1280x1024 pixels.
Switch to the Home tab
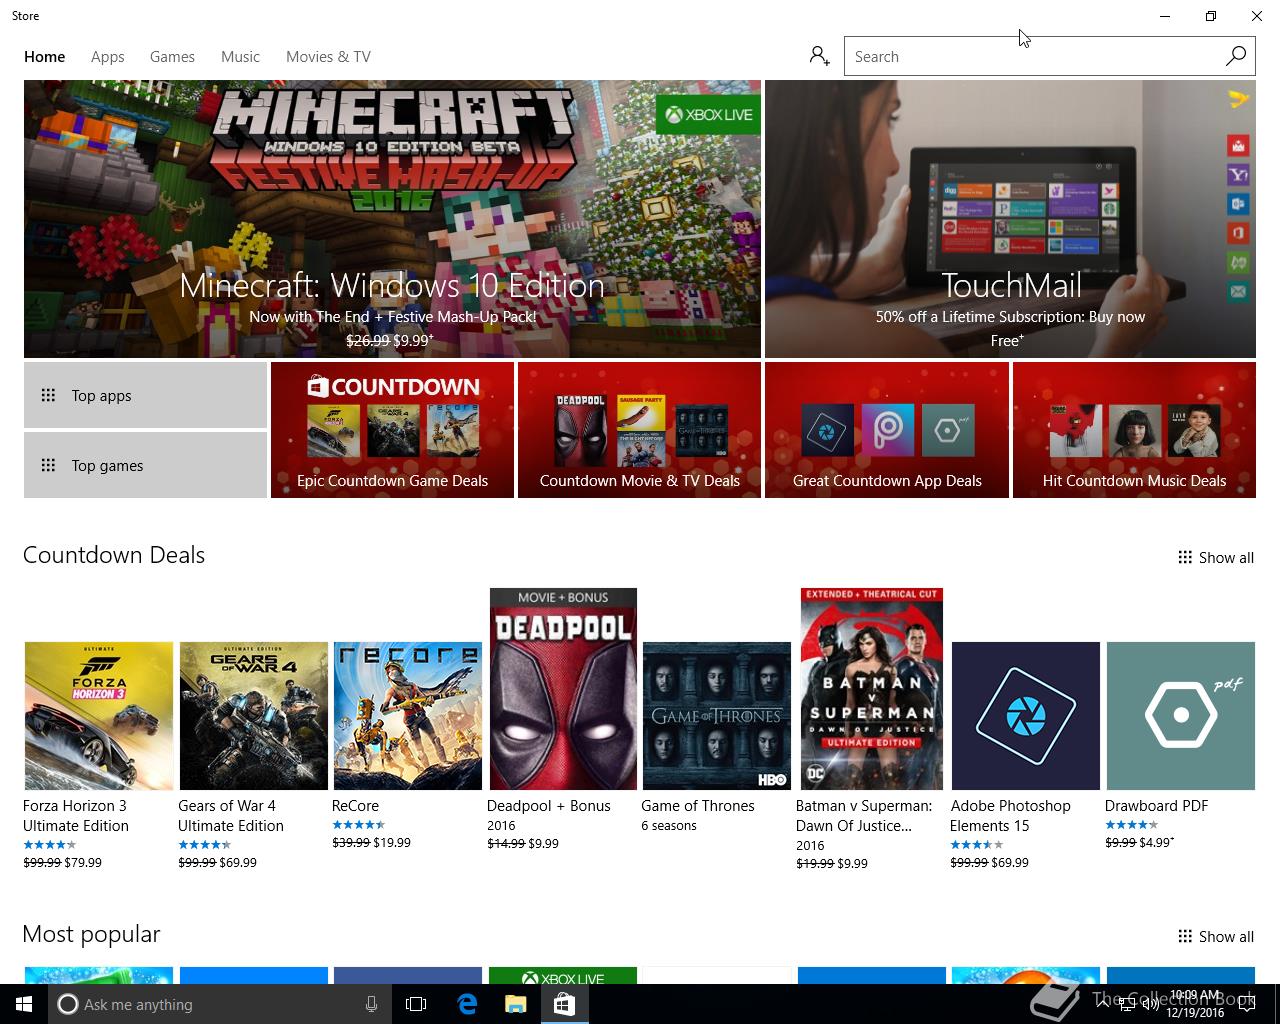[45, 57]
